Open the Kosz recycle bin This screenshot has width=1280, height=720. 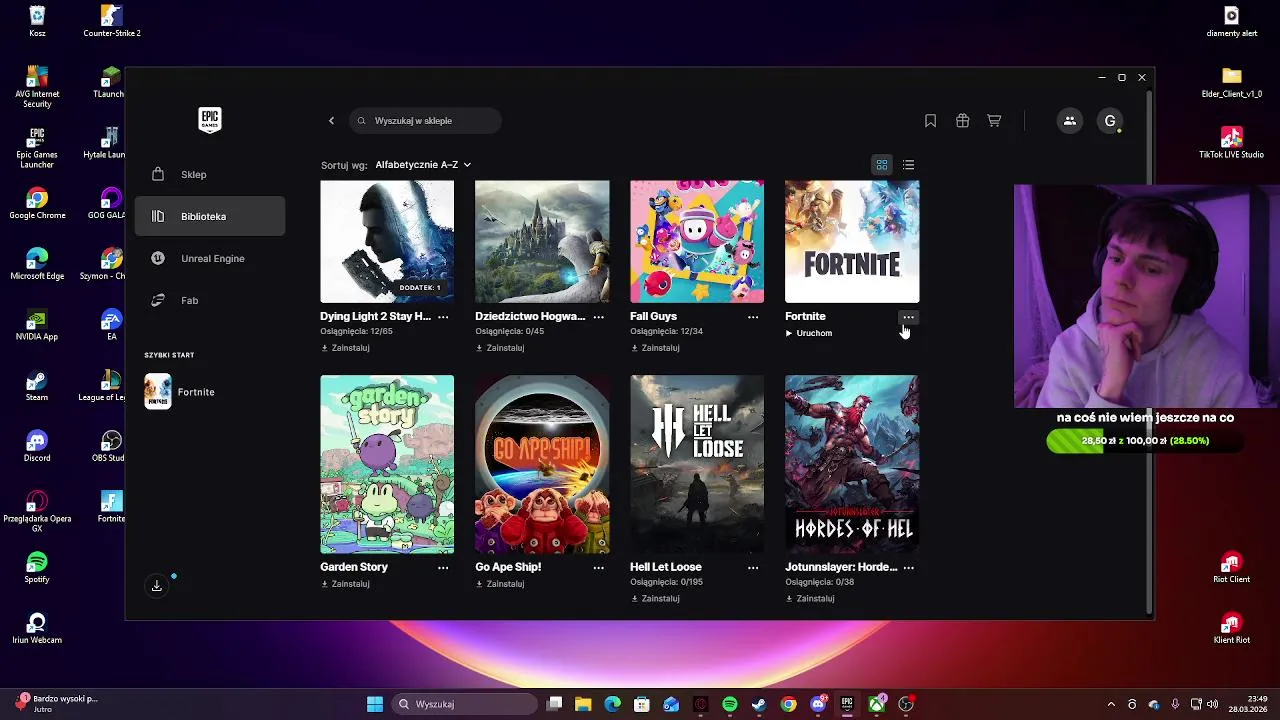coord(37,22)
